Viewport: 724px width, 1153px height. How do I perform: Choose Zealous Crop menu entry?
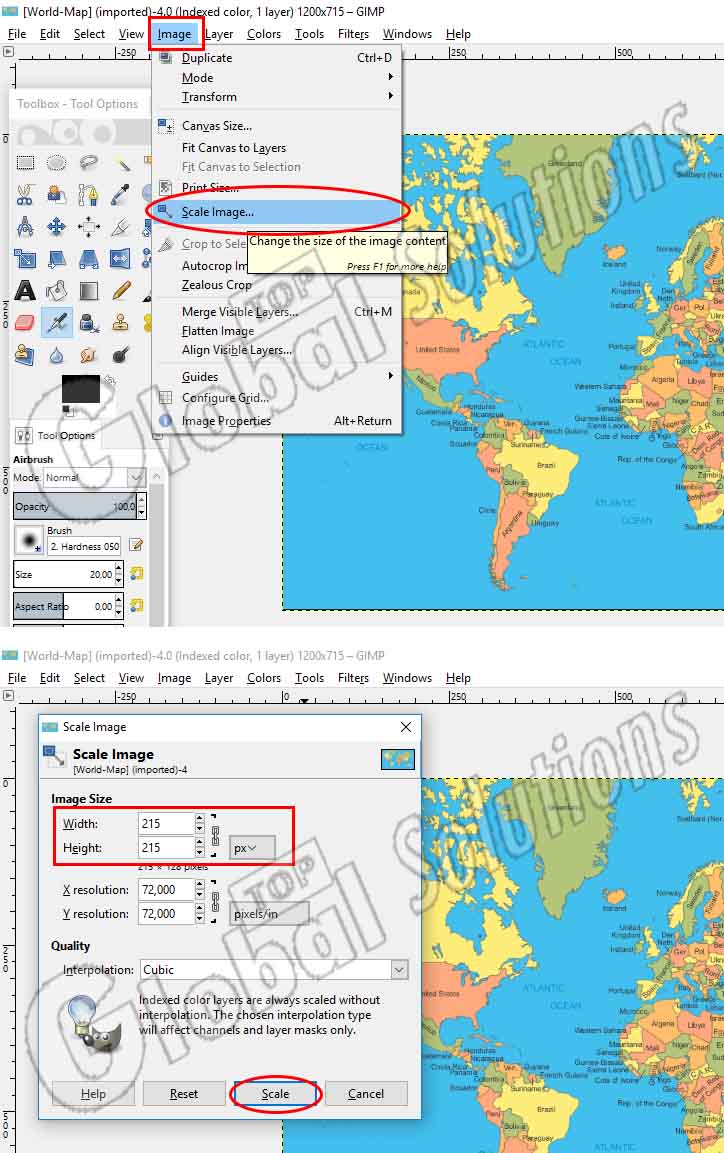pyautogui.click(x=276, y=285)
